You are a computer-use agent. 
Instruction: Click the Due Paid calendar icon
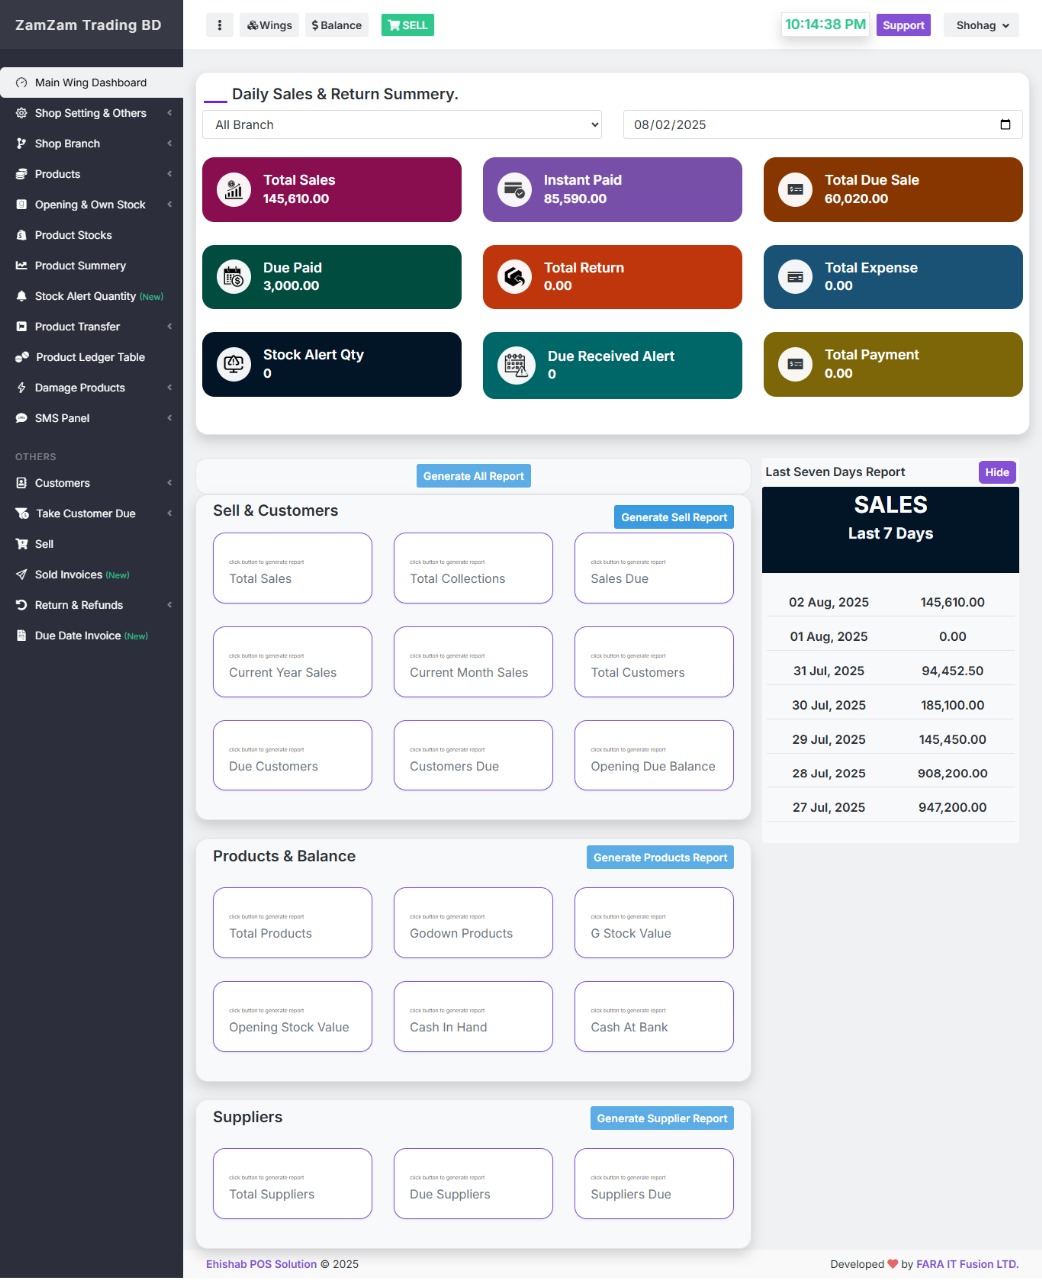point(234,277)
